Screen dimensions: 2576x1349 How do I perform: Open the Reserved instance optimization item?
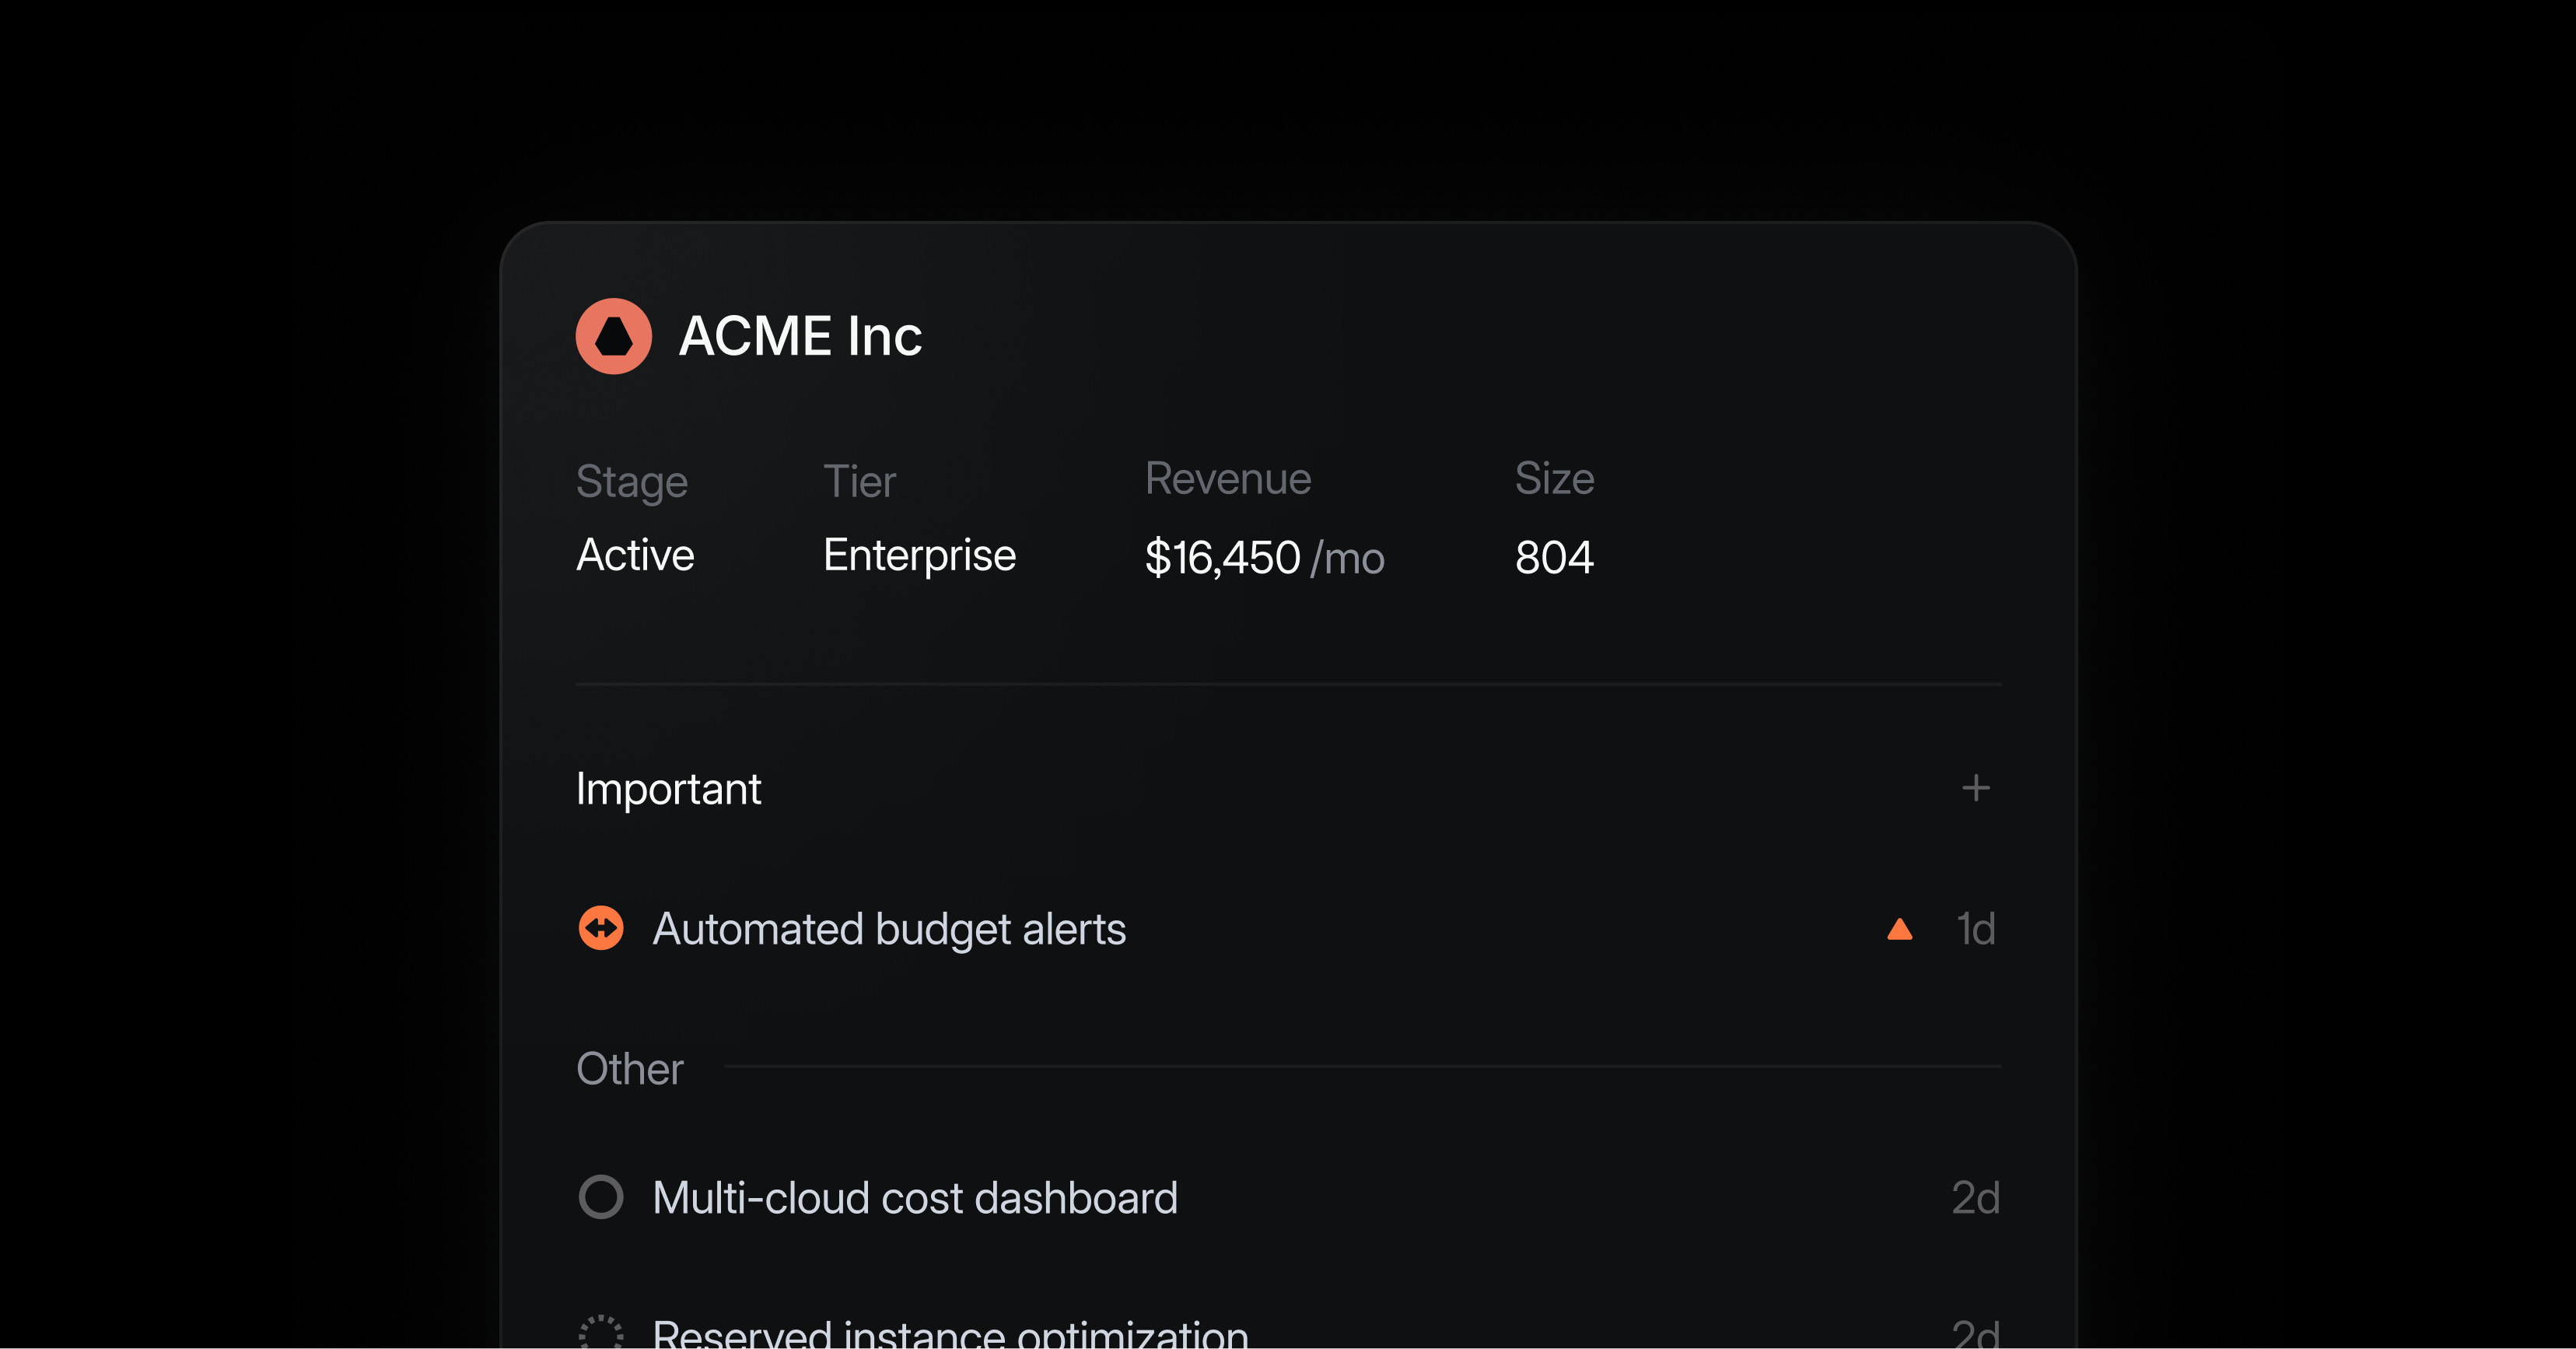pyautogui.click(x=950, y=1334)
